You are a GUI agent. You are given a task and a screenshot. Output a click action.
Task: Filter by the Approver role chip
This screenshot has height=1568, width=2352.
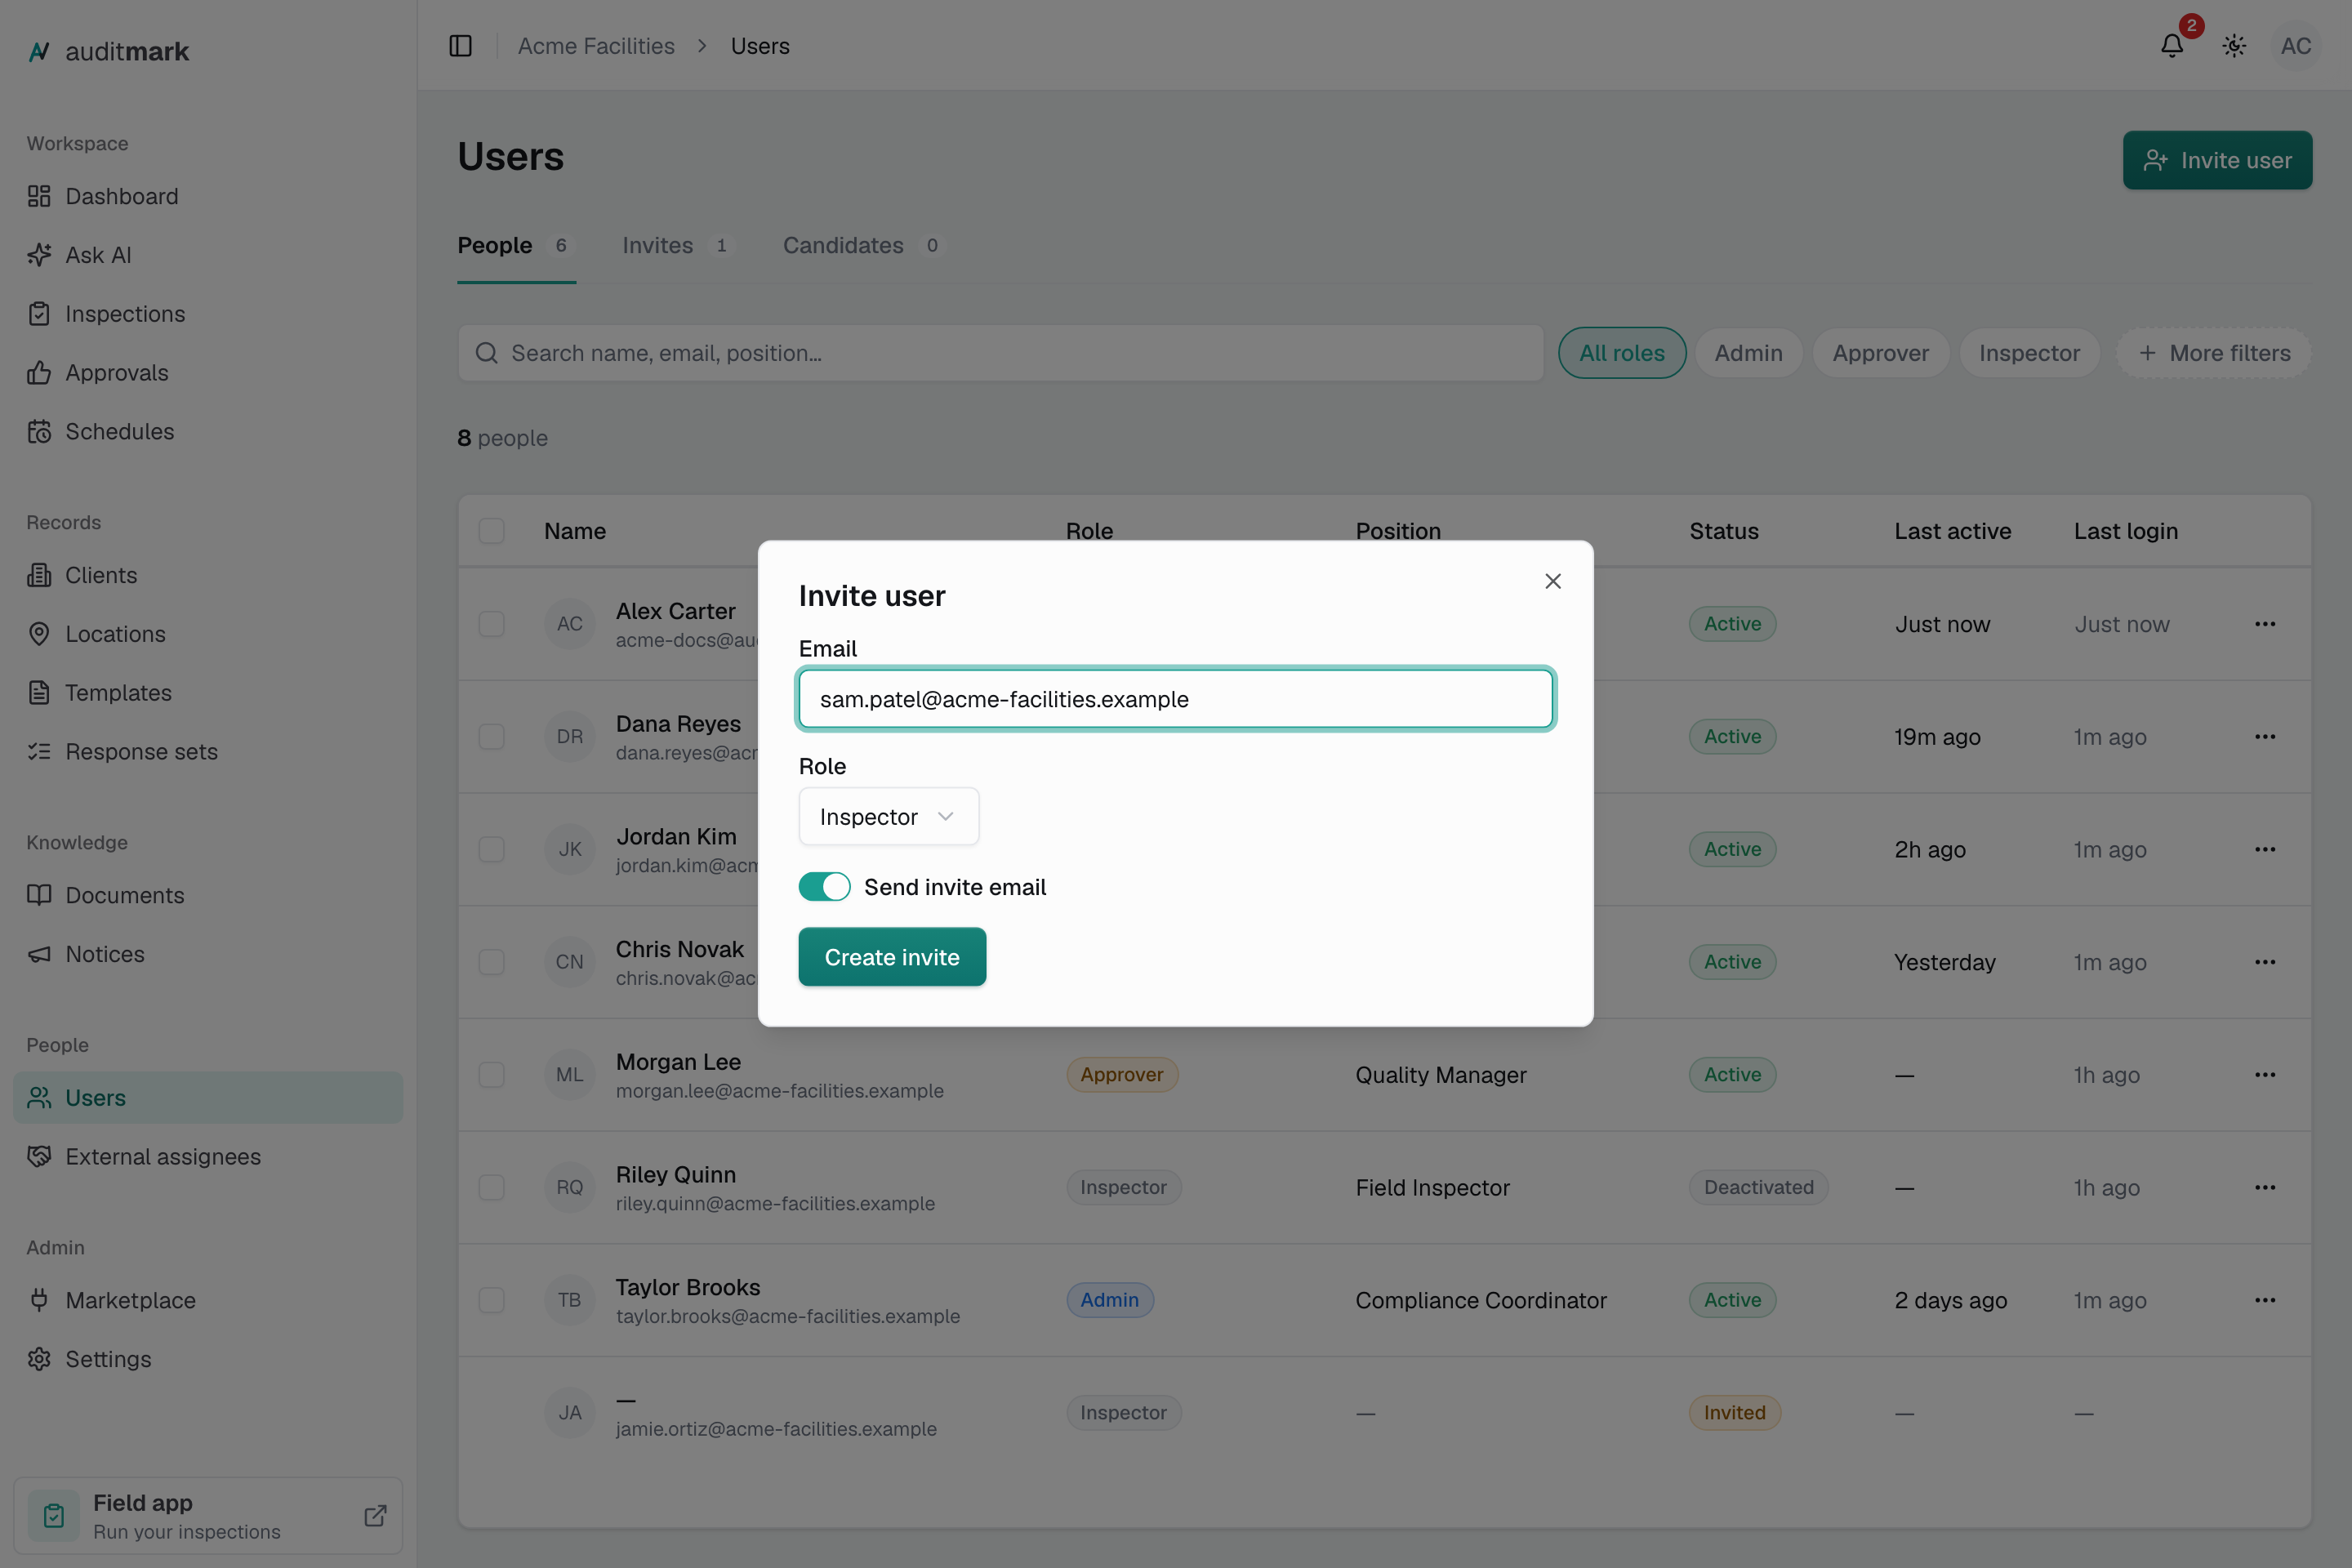1880,353
